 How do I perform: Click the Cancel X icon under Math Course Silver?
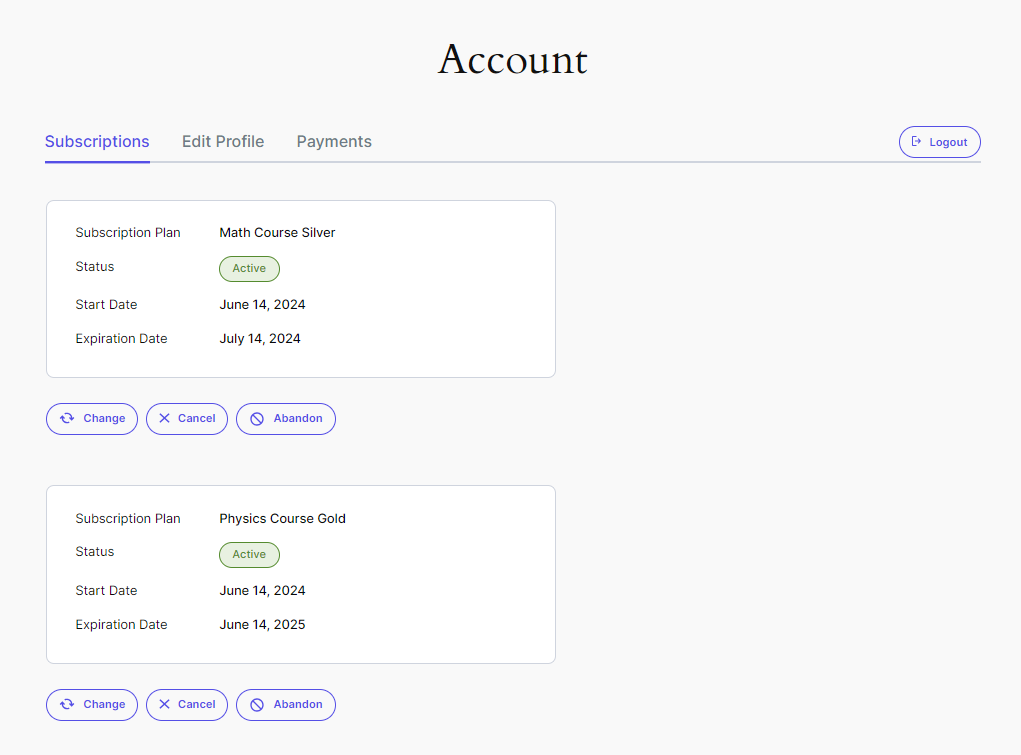click(x=165, y=418)
